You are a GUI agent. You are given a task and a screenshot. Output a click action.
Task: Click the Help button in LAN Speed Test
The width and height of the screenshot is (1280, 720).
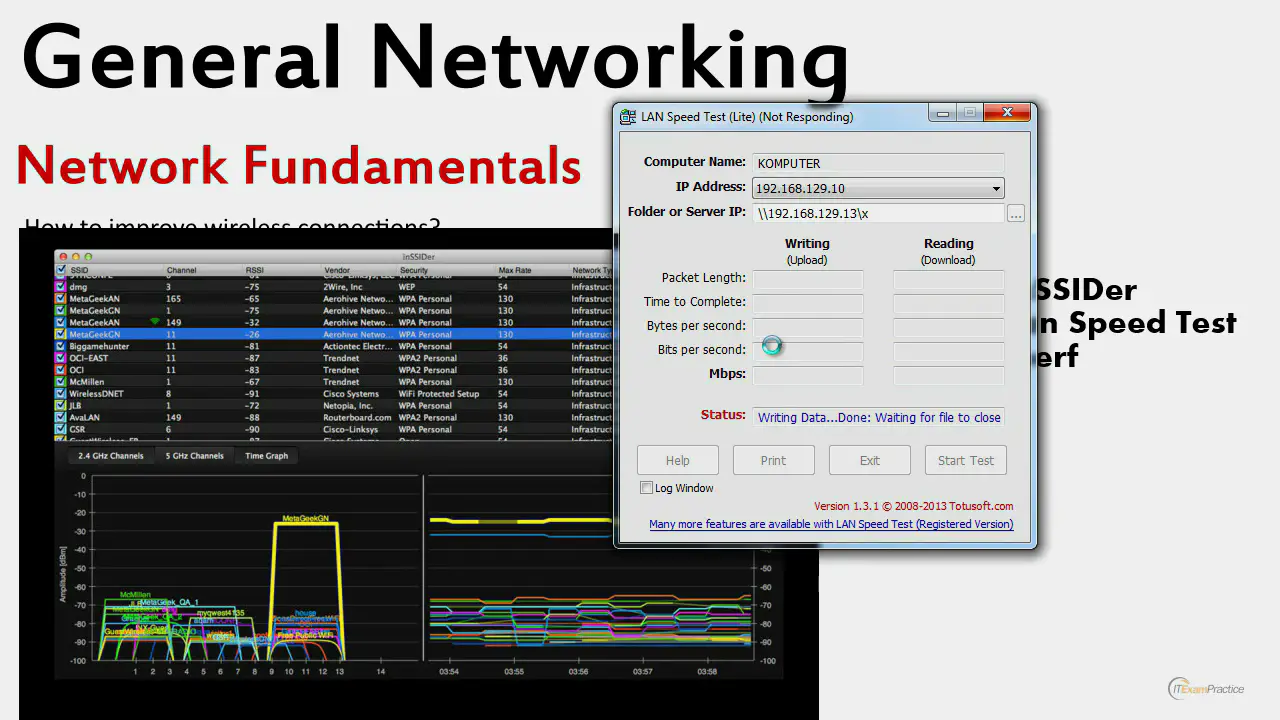click(678, 460)
